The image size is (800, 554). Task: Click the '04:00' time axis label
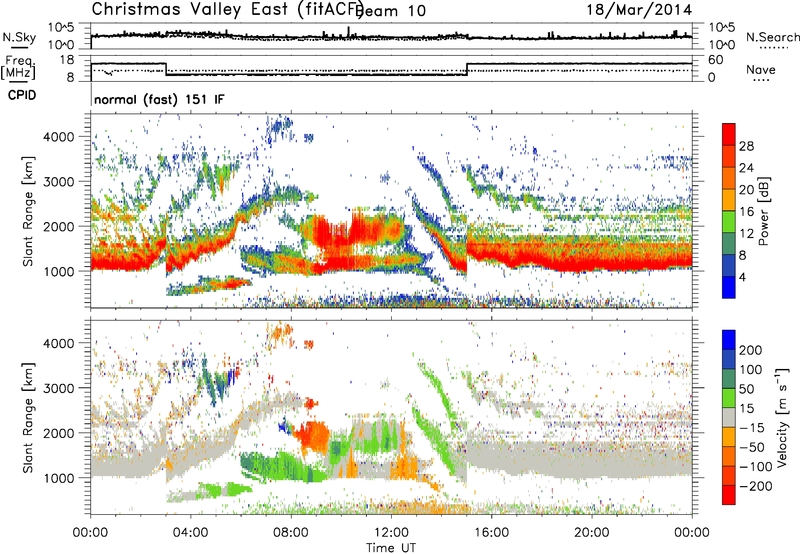tap(191, 533)
